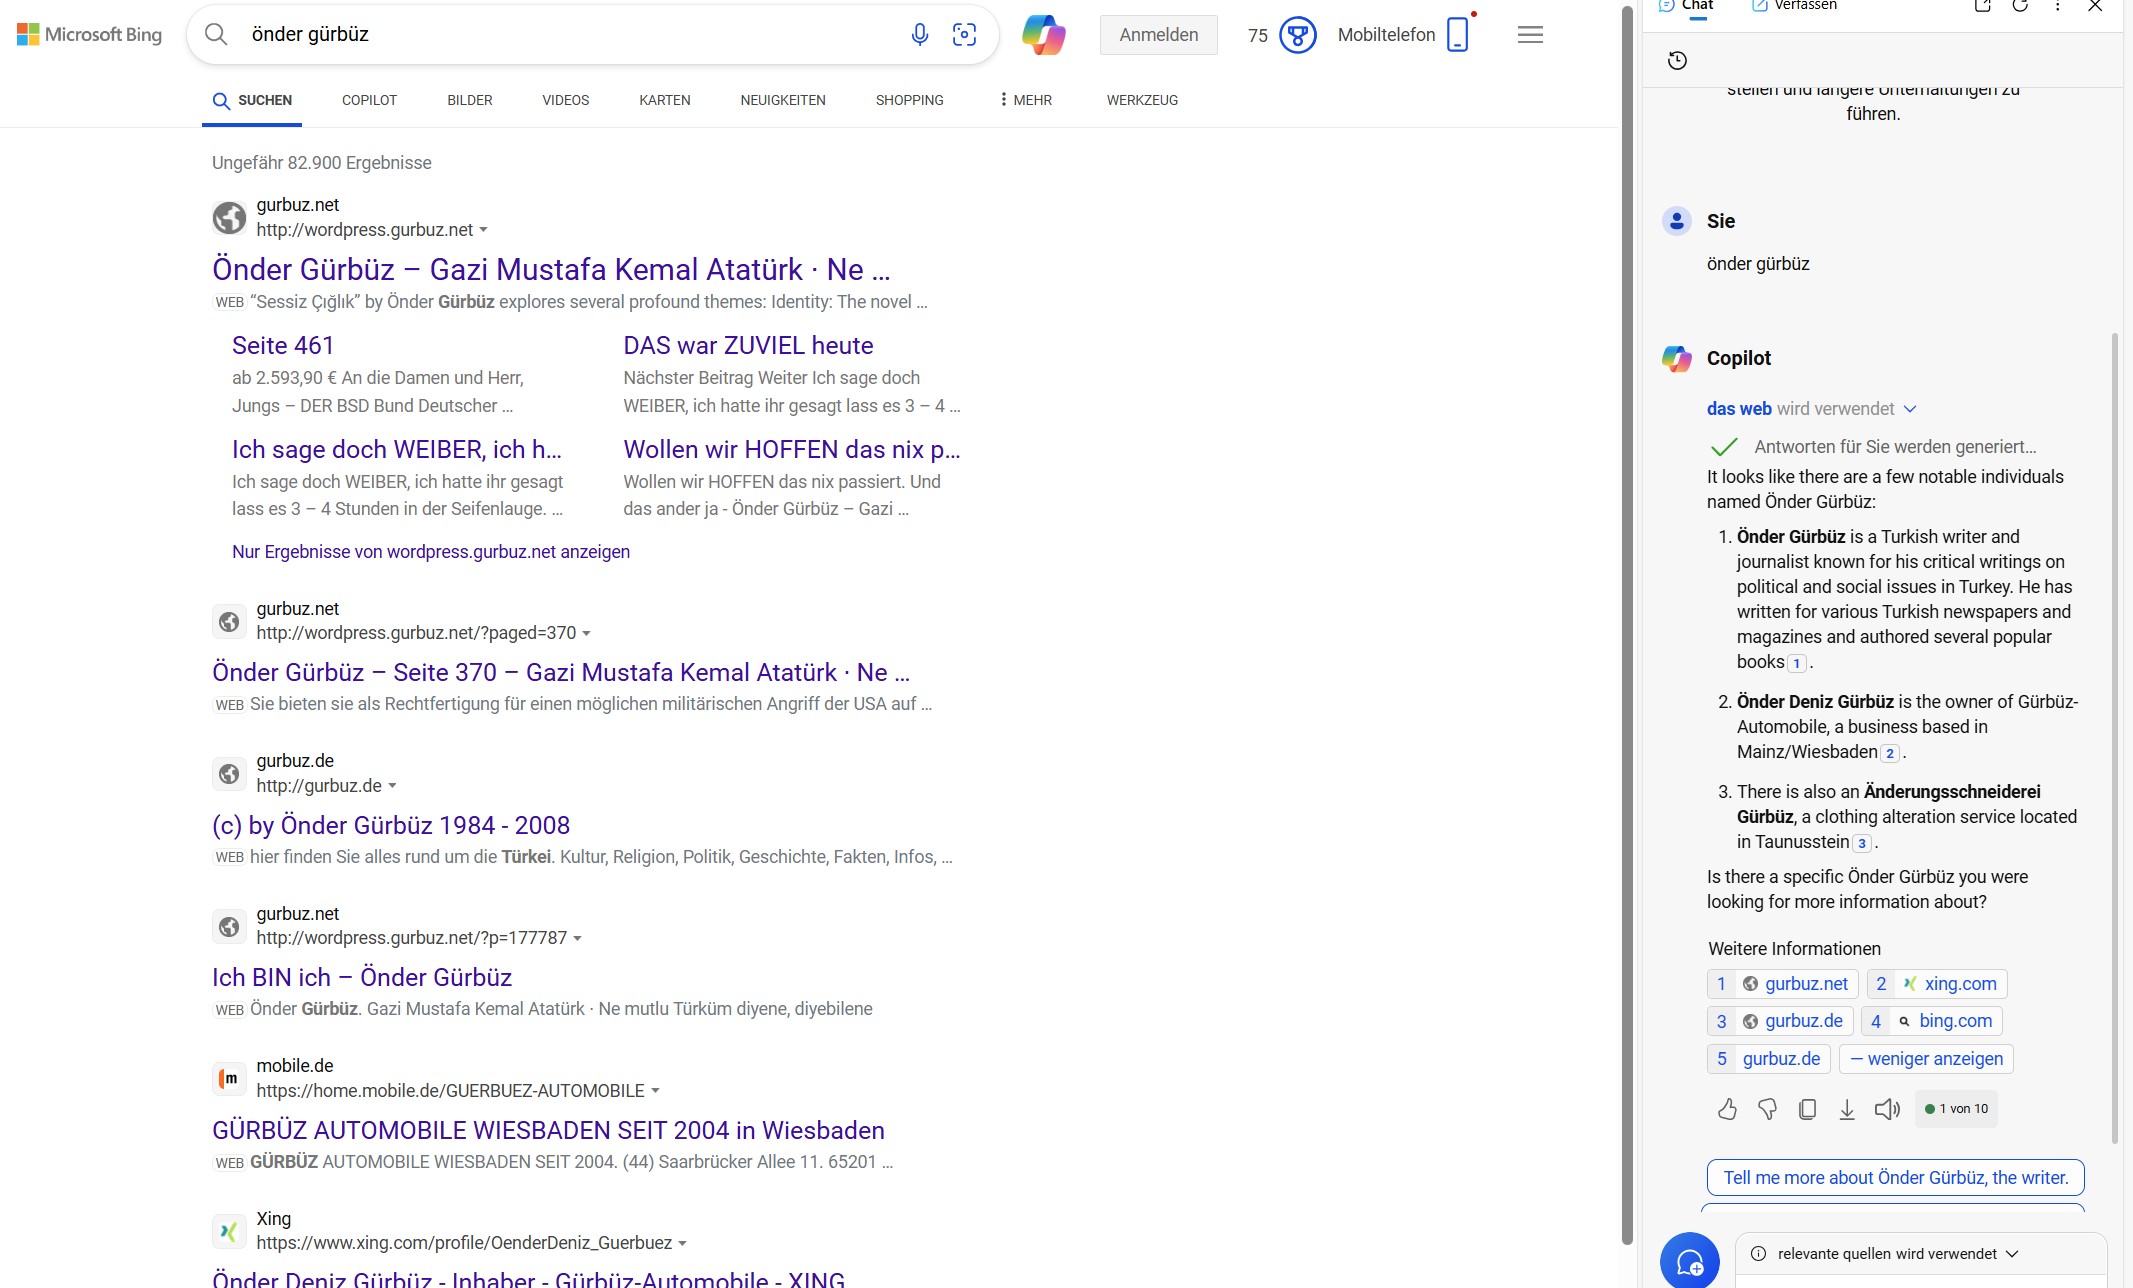The height and width of the screenshot is (1288, 2133).
Task: Open 'Önder Gürbüz – Gazi Mustafa Kemal Atatürk' result
Action: pos(551,270)
